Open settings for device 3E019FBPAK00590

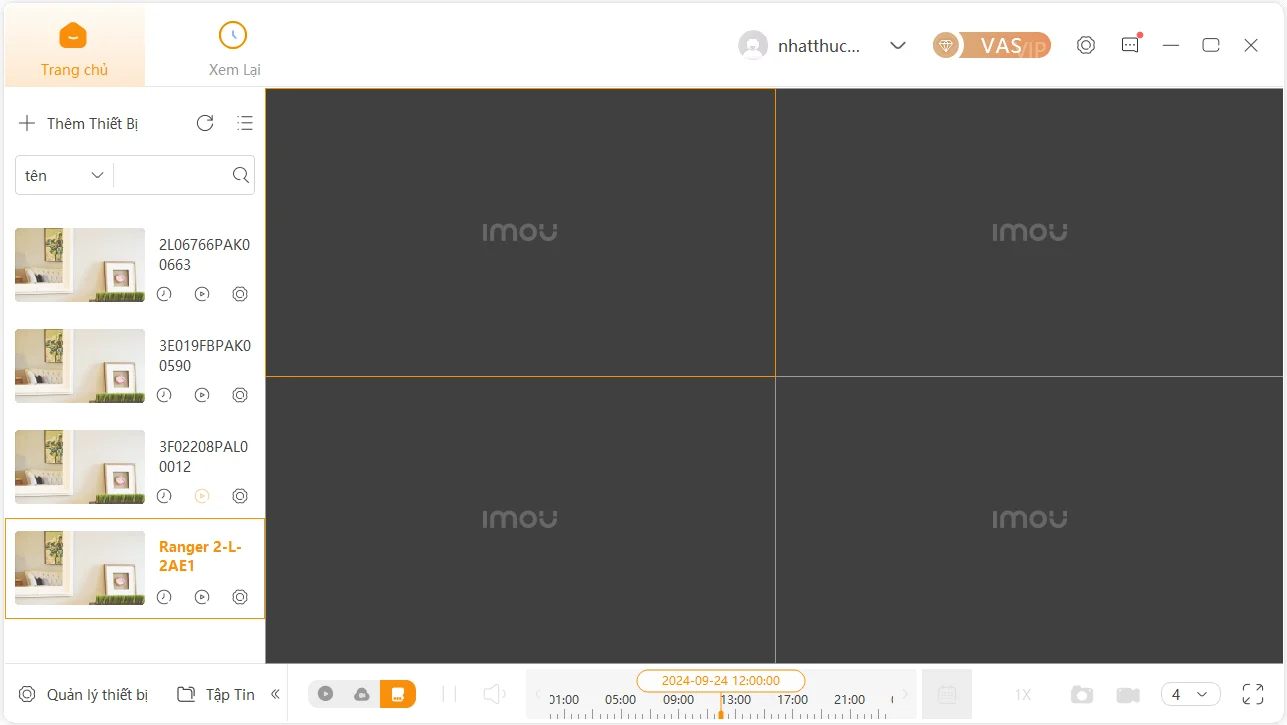pyautogui.click(x=240, y=395)
